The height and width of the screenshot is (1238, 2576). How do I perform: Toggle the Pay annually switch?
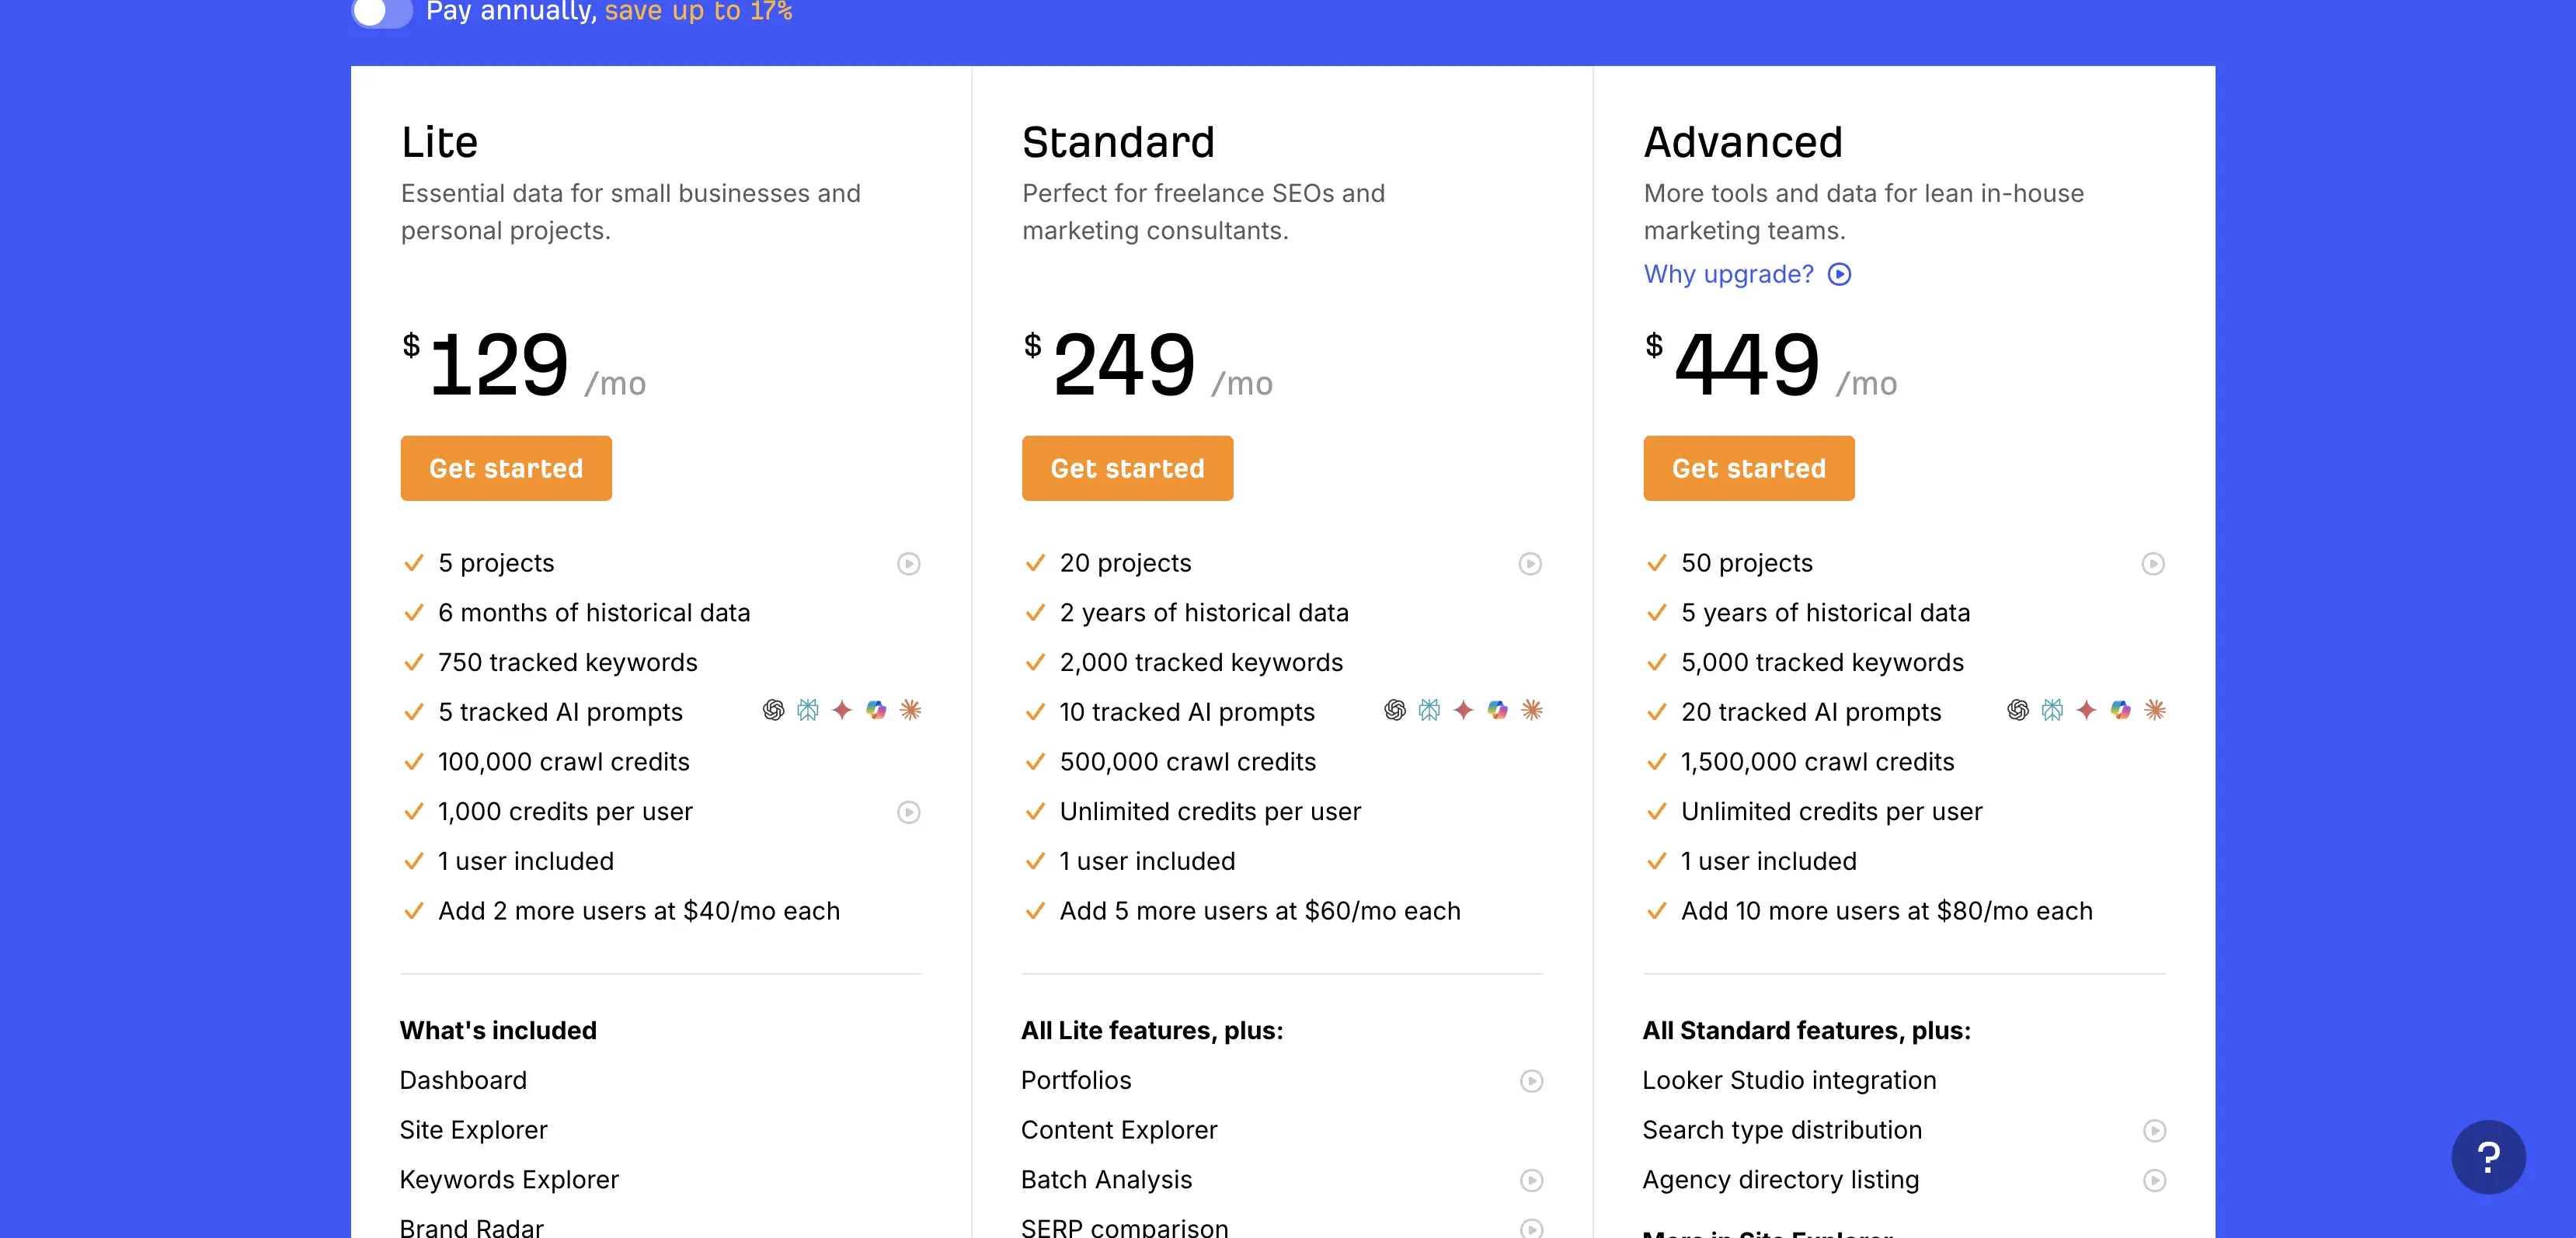click(x=381, y=12)
